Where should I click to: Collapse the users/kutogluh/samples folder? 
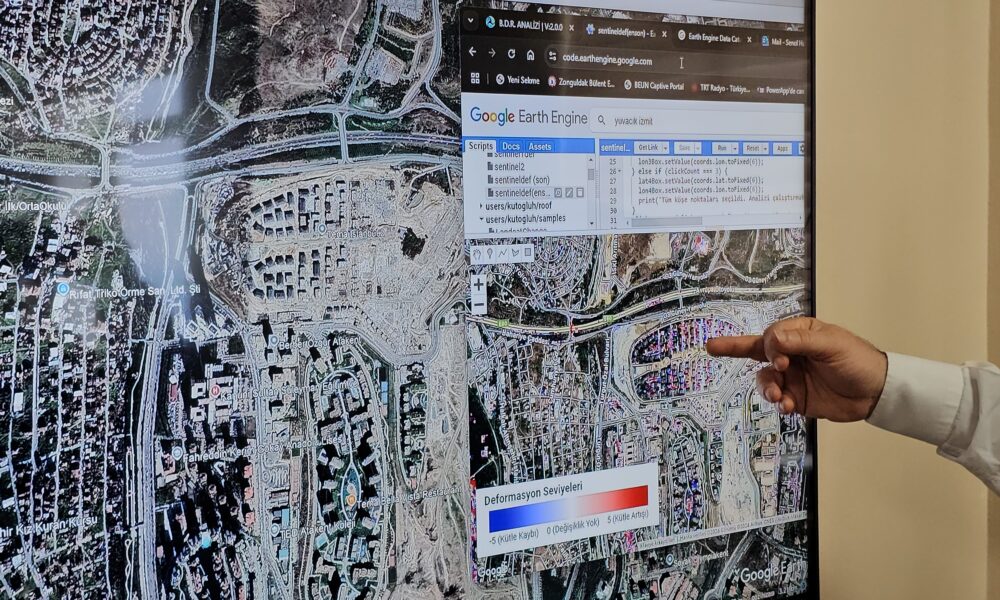coord(481,218)
